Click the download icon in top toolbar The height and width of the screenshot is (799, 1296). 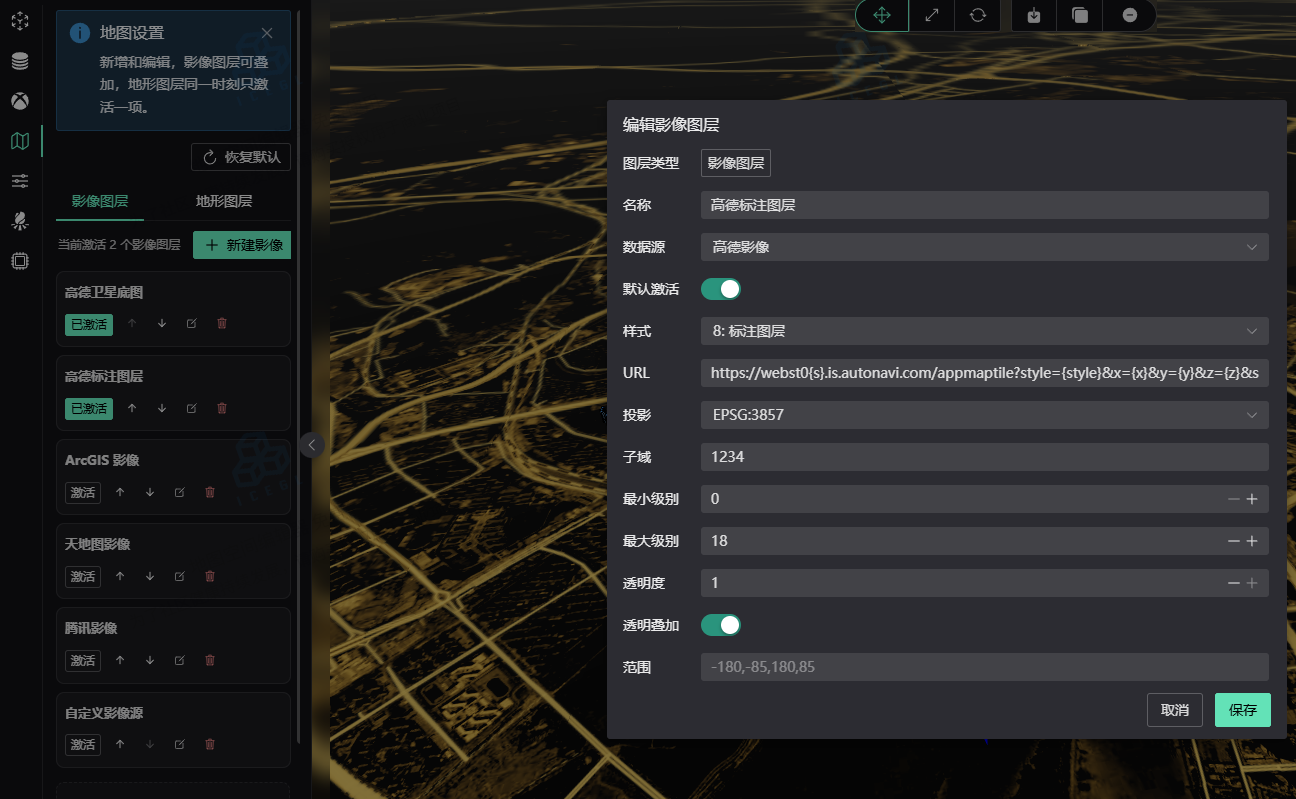click(1033, 15)
